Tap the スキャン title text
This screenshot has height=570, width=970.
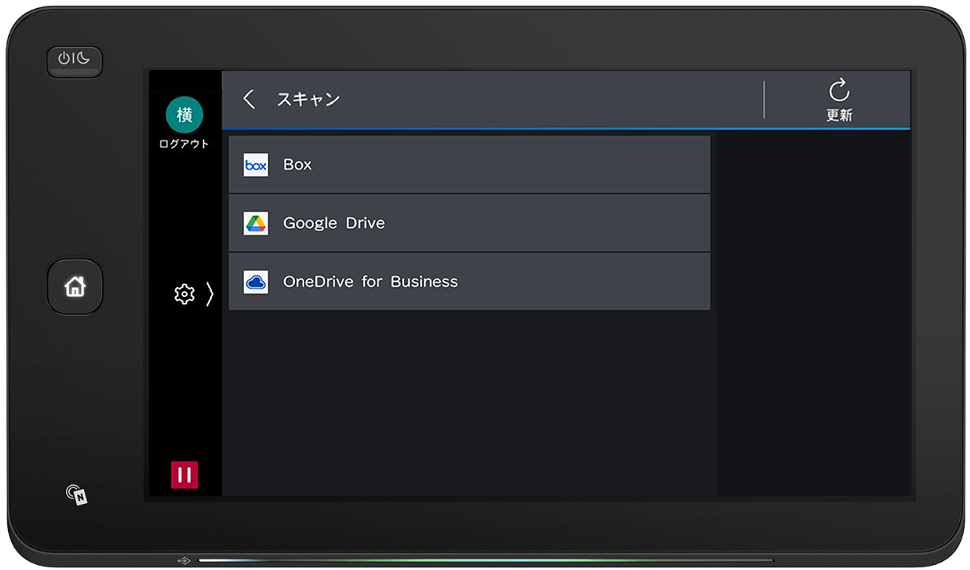coord(308,99)
